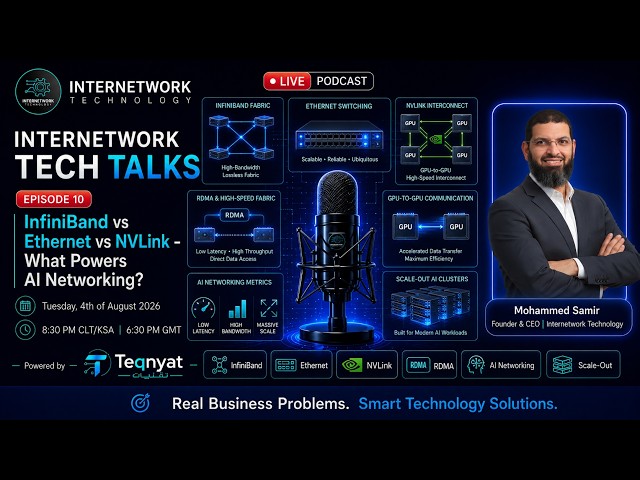Click the Ethernet Switching switch illustration
This screenshot has width=640, height=480.
339,135
